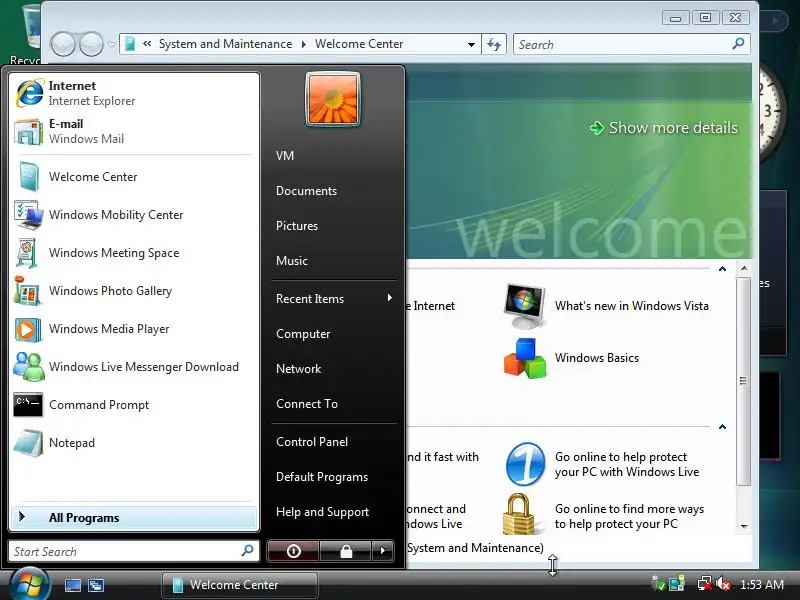The height and width of the screenshot is (600, 800).
Task: Click System and Maintenance breadcrumb
Action: click(226, 44)
